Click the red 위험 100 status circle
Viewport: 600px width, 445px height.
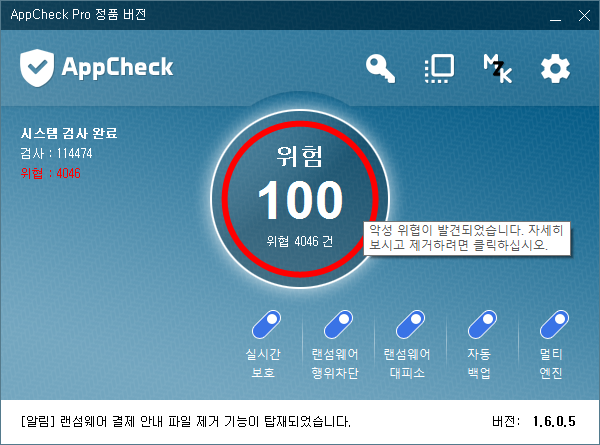tap(299, 200)
